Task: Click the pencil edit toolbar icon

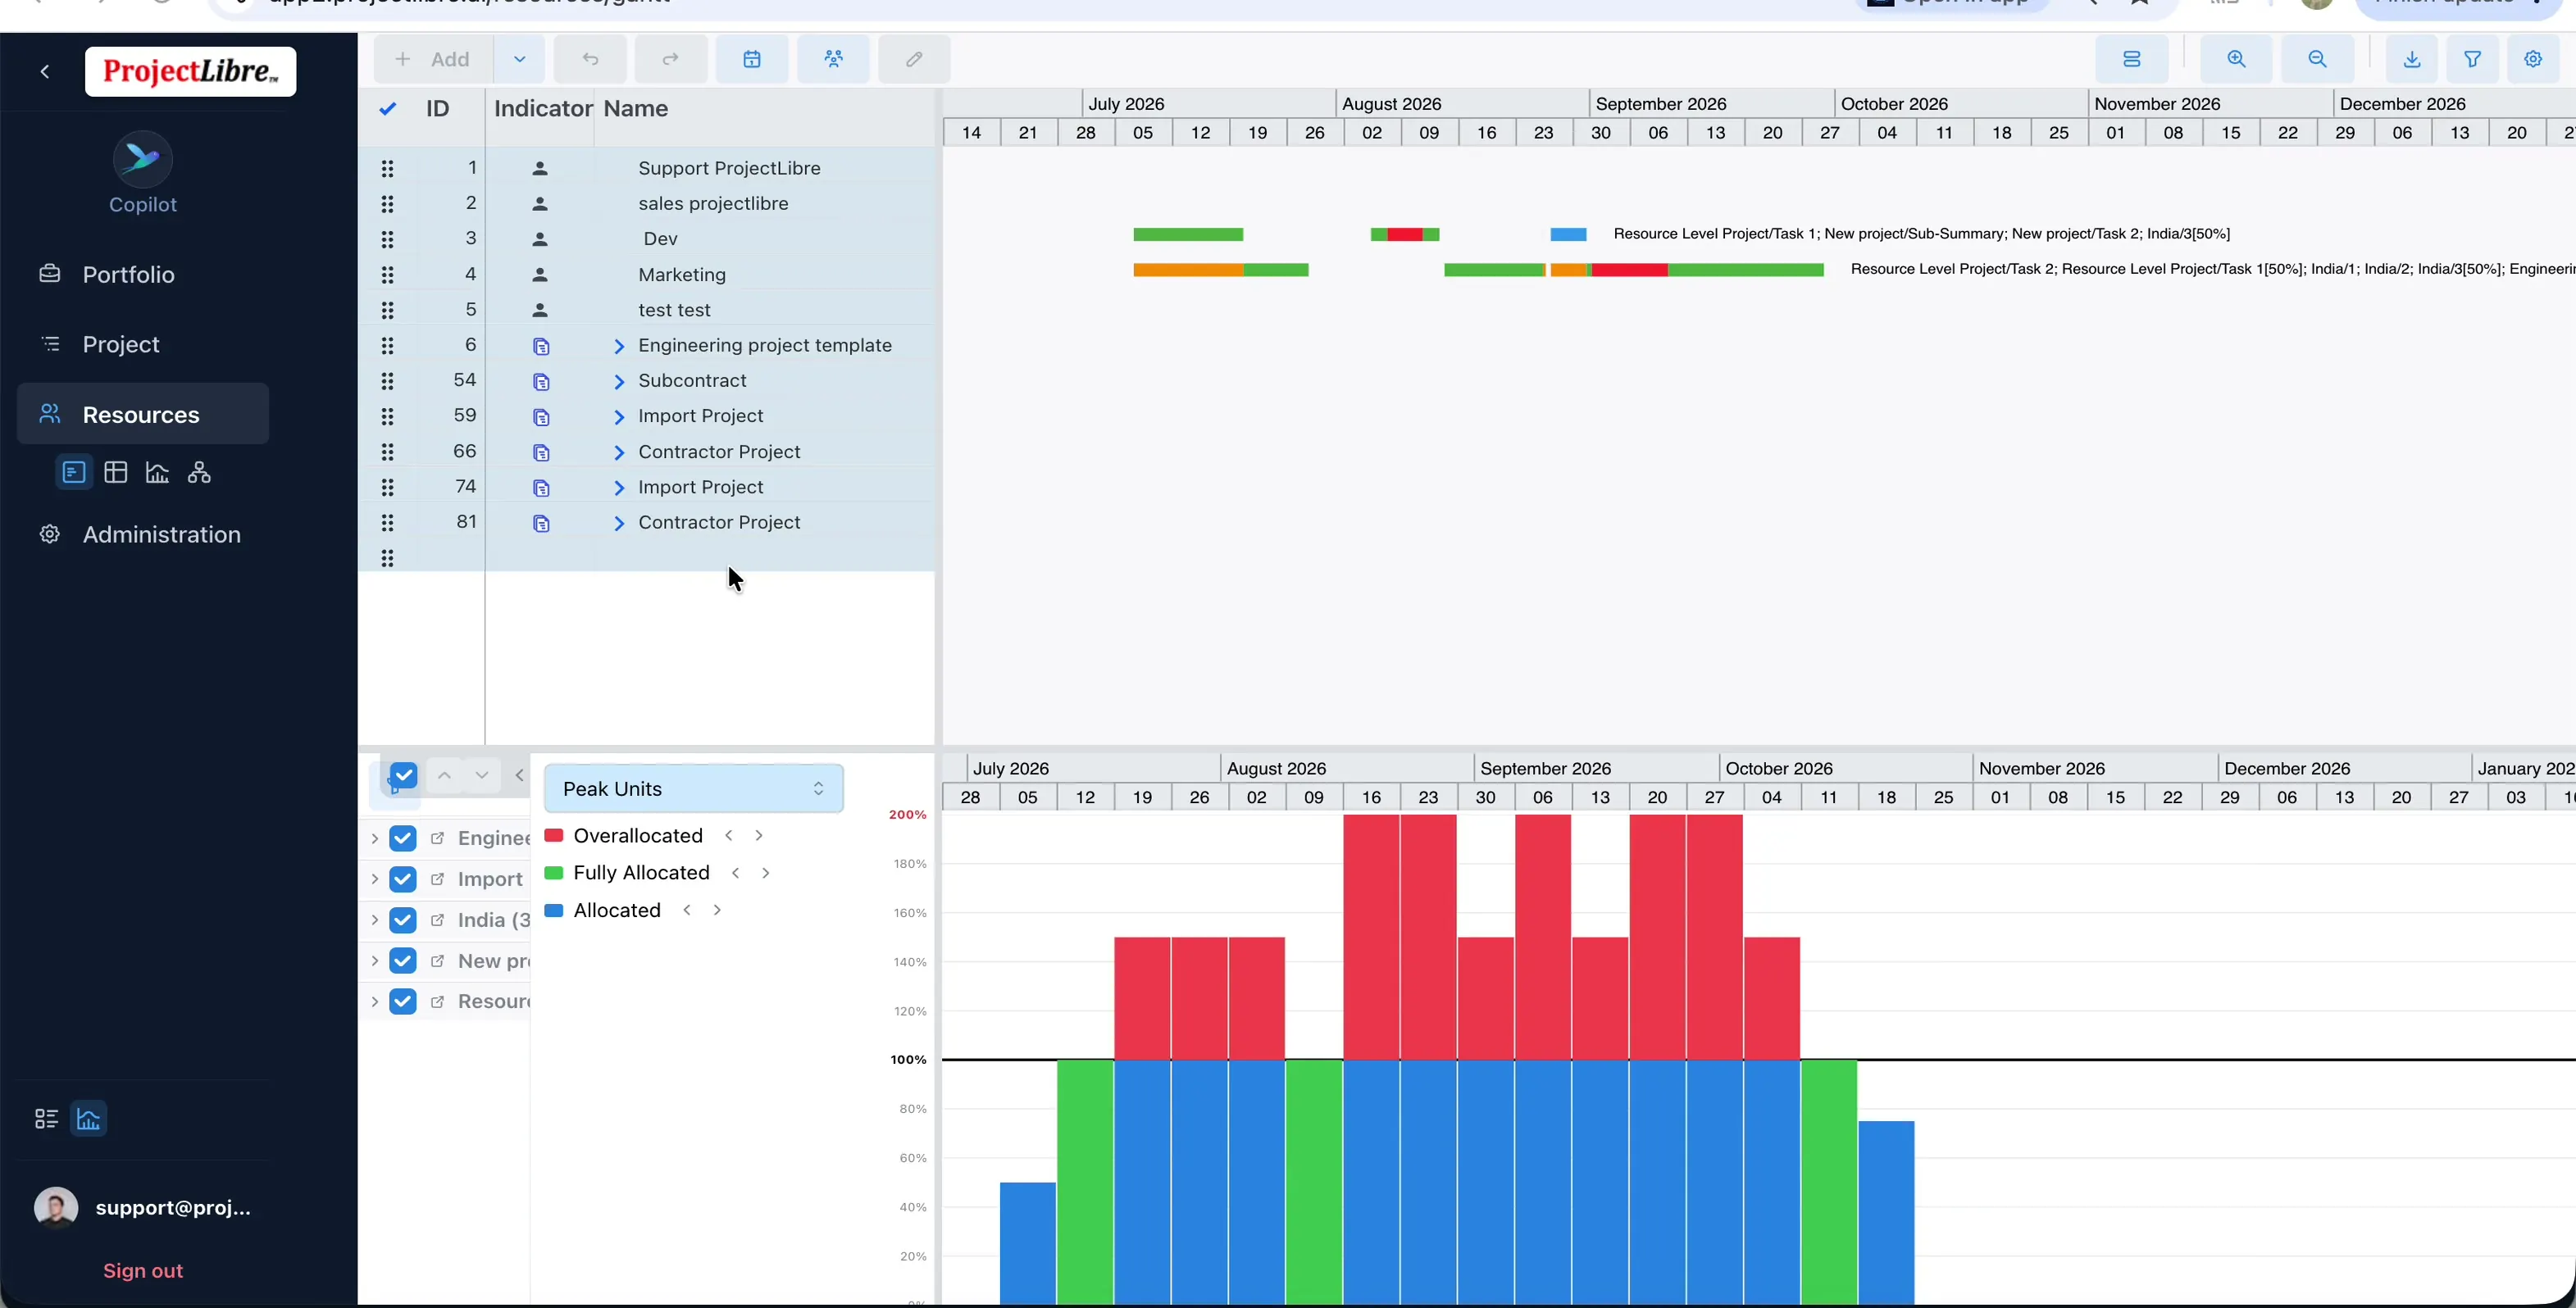Action: (x=914, y=60)
